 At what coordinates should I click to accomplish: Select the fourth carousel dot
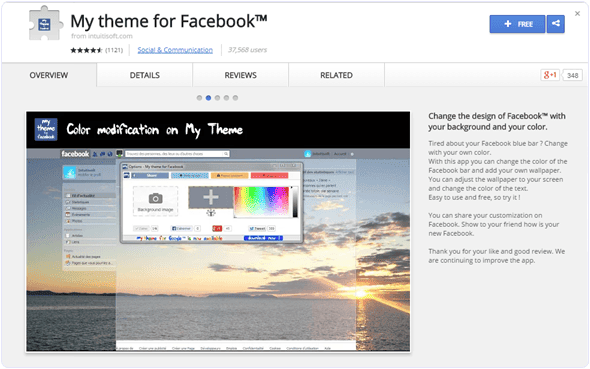coord(226,98)
